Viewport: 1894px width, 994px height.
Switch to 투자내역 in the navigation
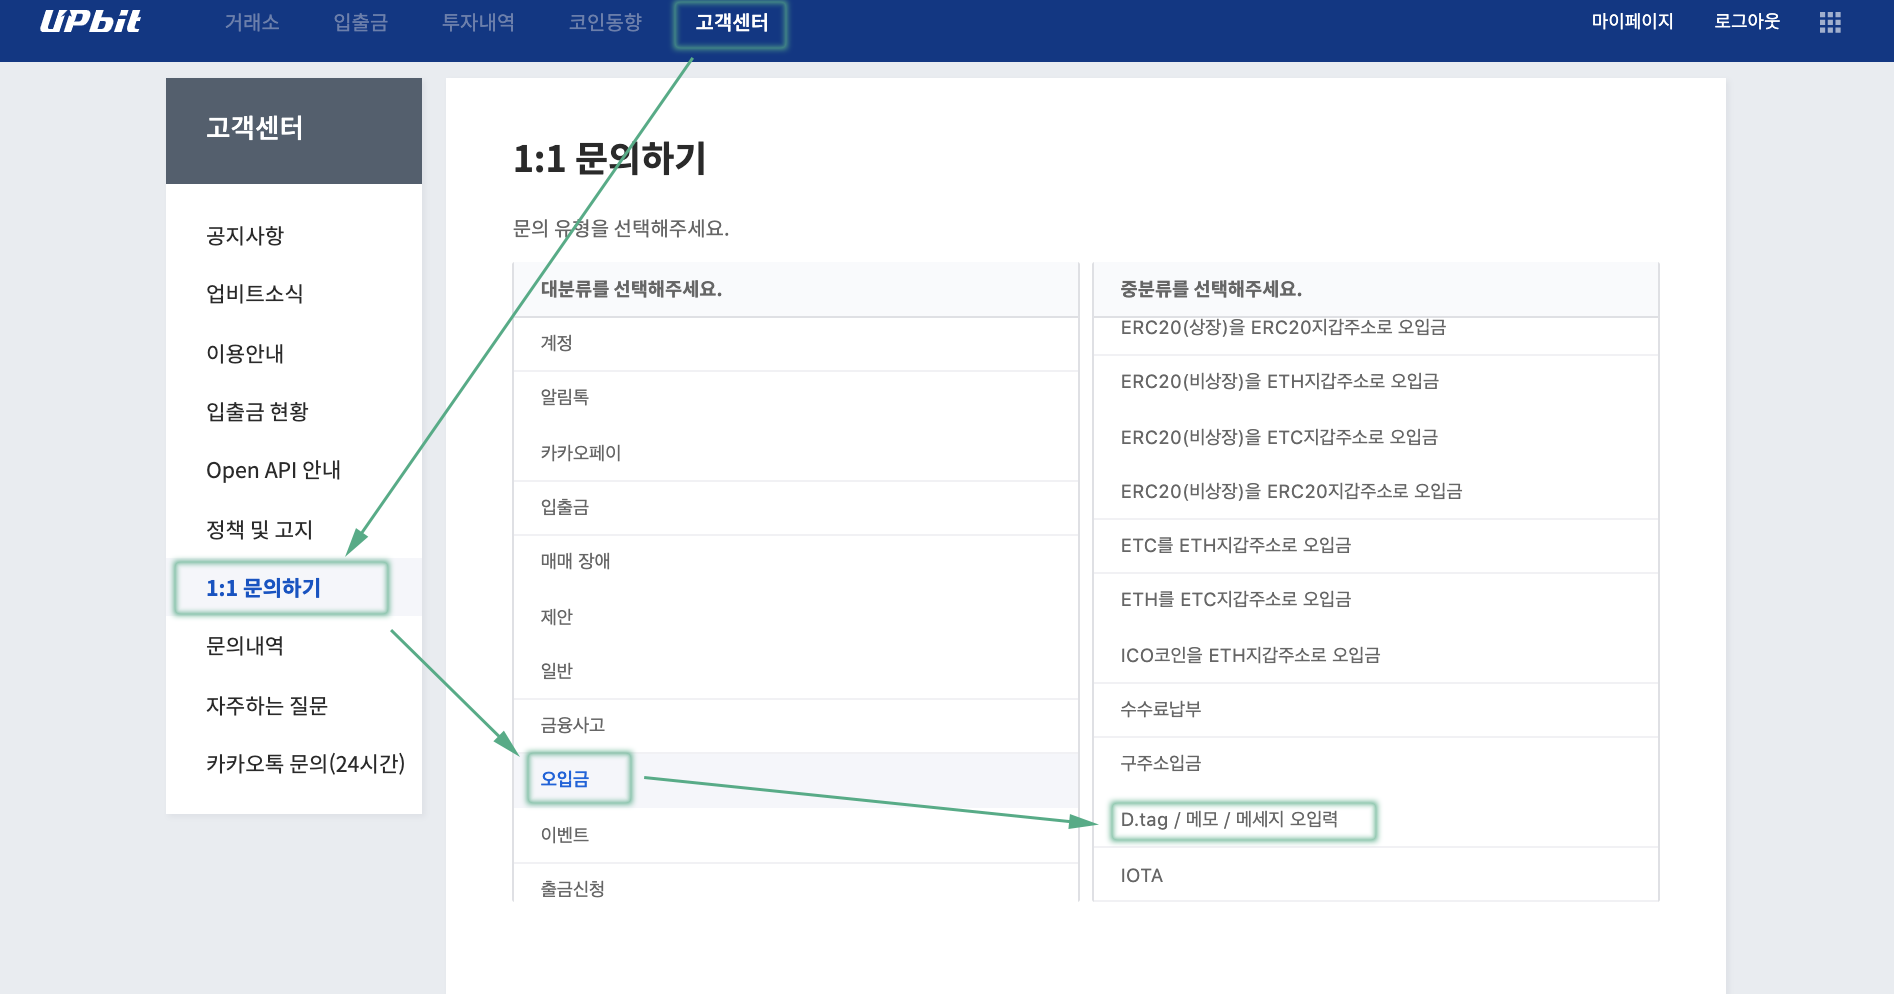(x=478, y=22)
